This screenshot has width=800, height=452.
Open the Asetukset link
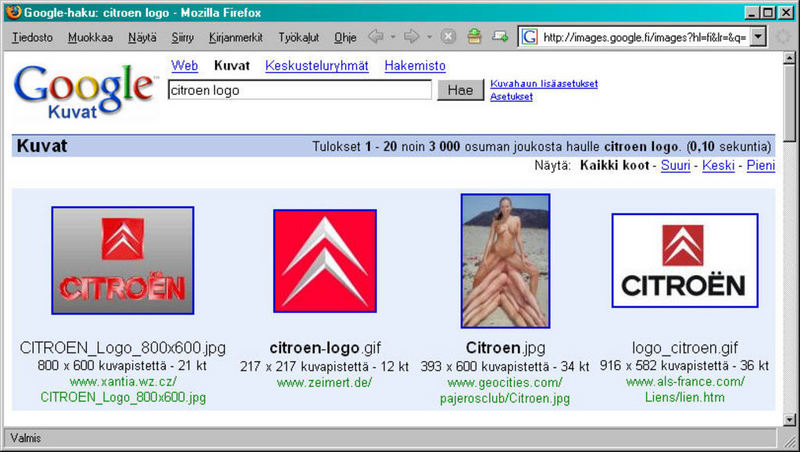[x=511, y=96]
